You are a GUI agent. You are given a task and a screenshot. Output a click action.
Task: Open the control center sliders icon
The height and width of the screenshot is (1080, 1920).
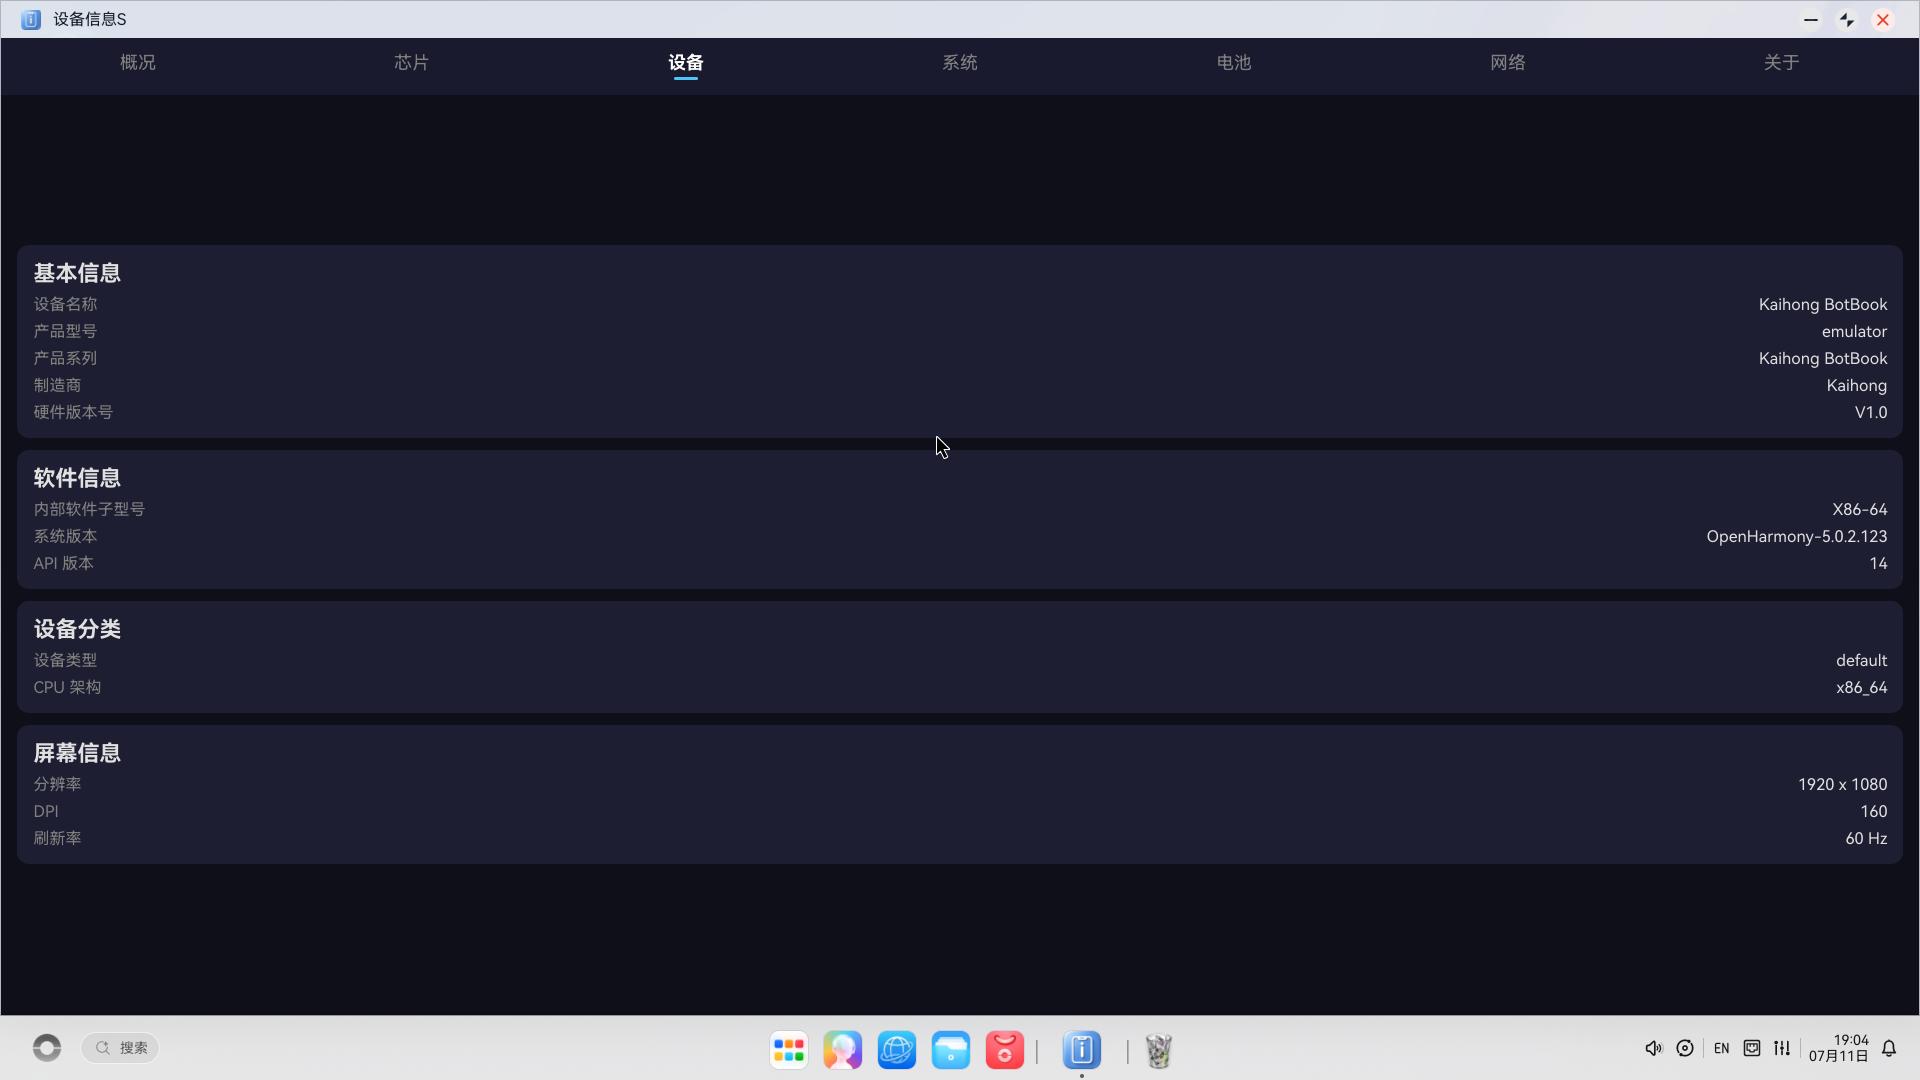point(1782,1048)
